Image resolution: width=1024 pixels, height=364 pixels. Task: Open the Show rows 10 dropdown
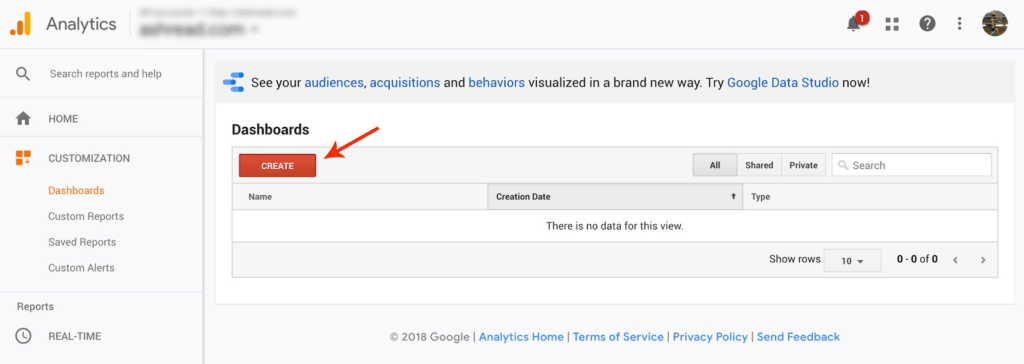click(852, 260)
